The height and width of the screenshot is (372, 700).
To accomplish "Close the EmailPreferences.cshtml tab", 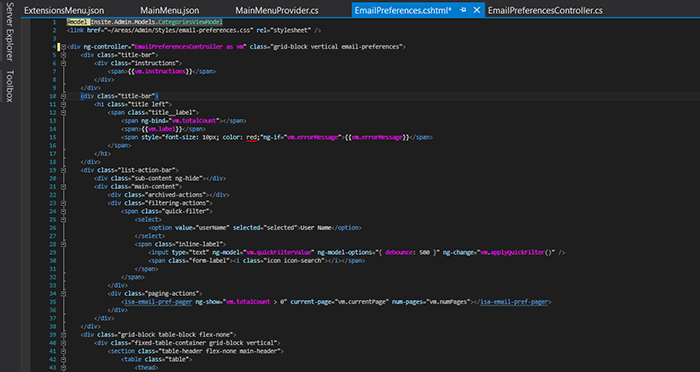I will pyautogui.click(x=477, y=10).
